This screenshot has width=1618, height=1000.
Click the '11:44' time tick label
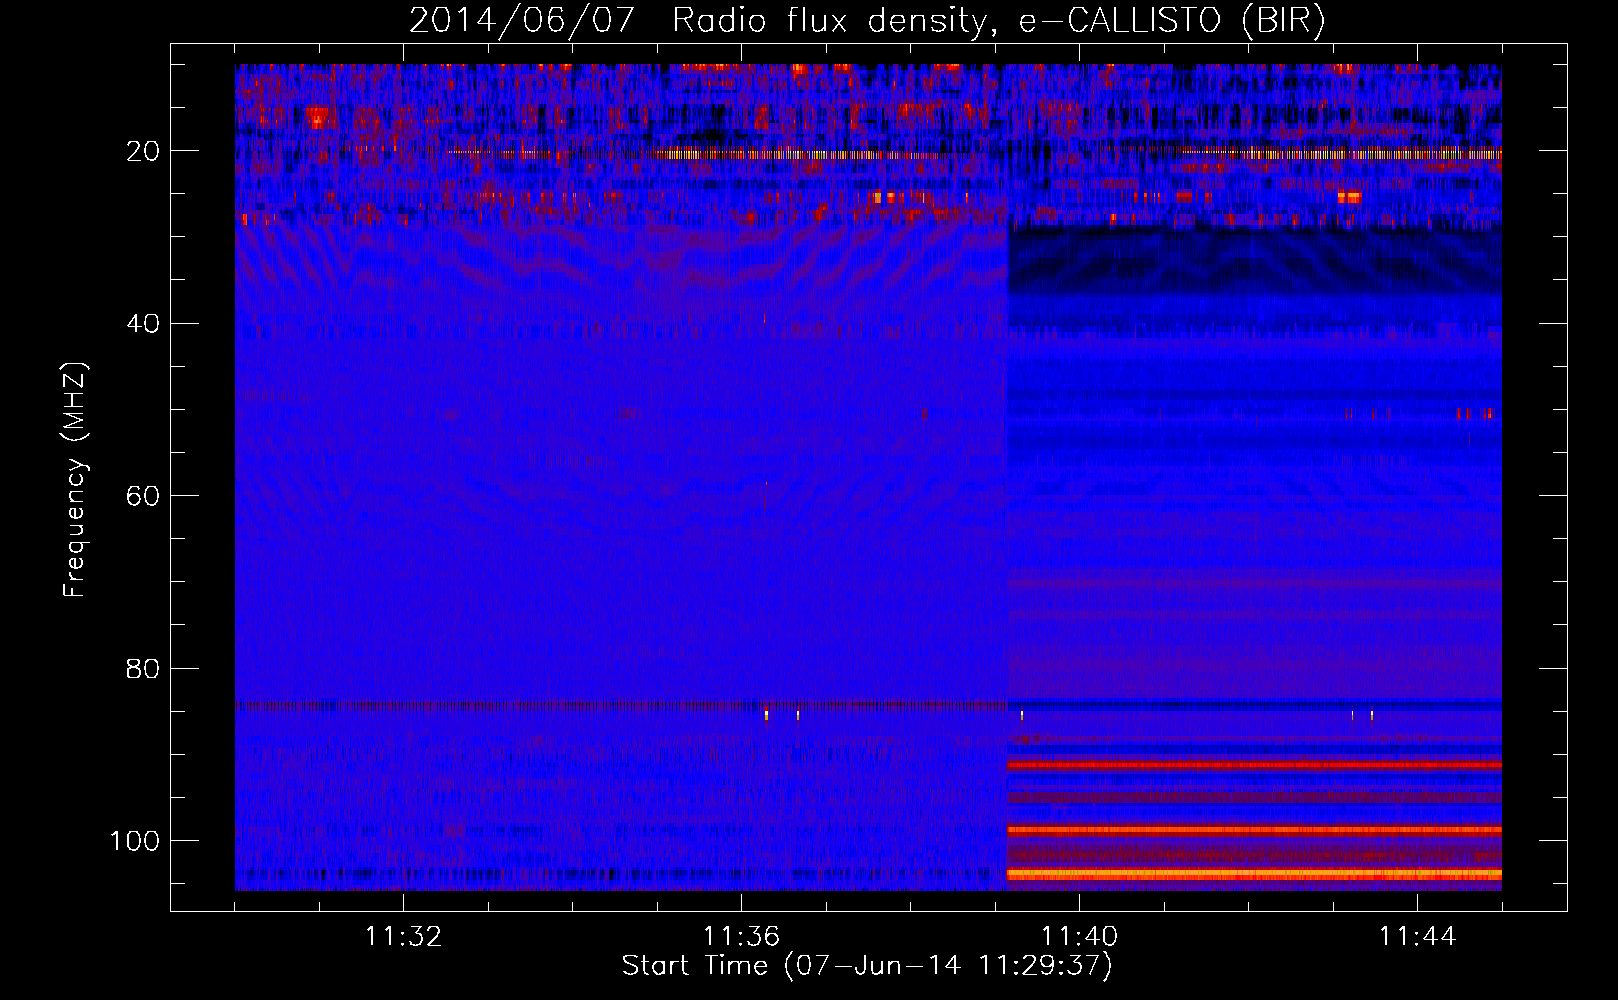tap(1417, 937)
